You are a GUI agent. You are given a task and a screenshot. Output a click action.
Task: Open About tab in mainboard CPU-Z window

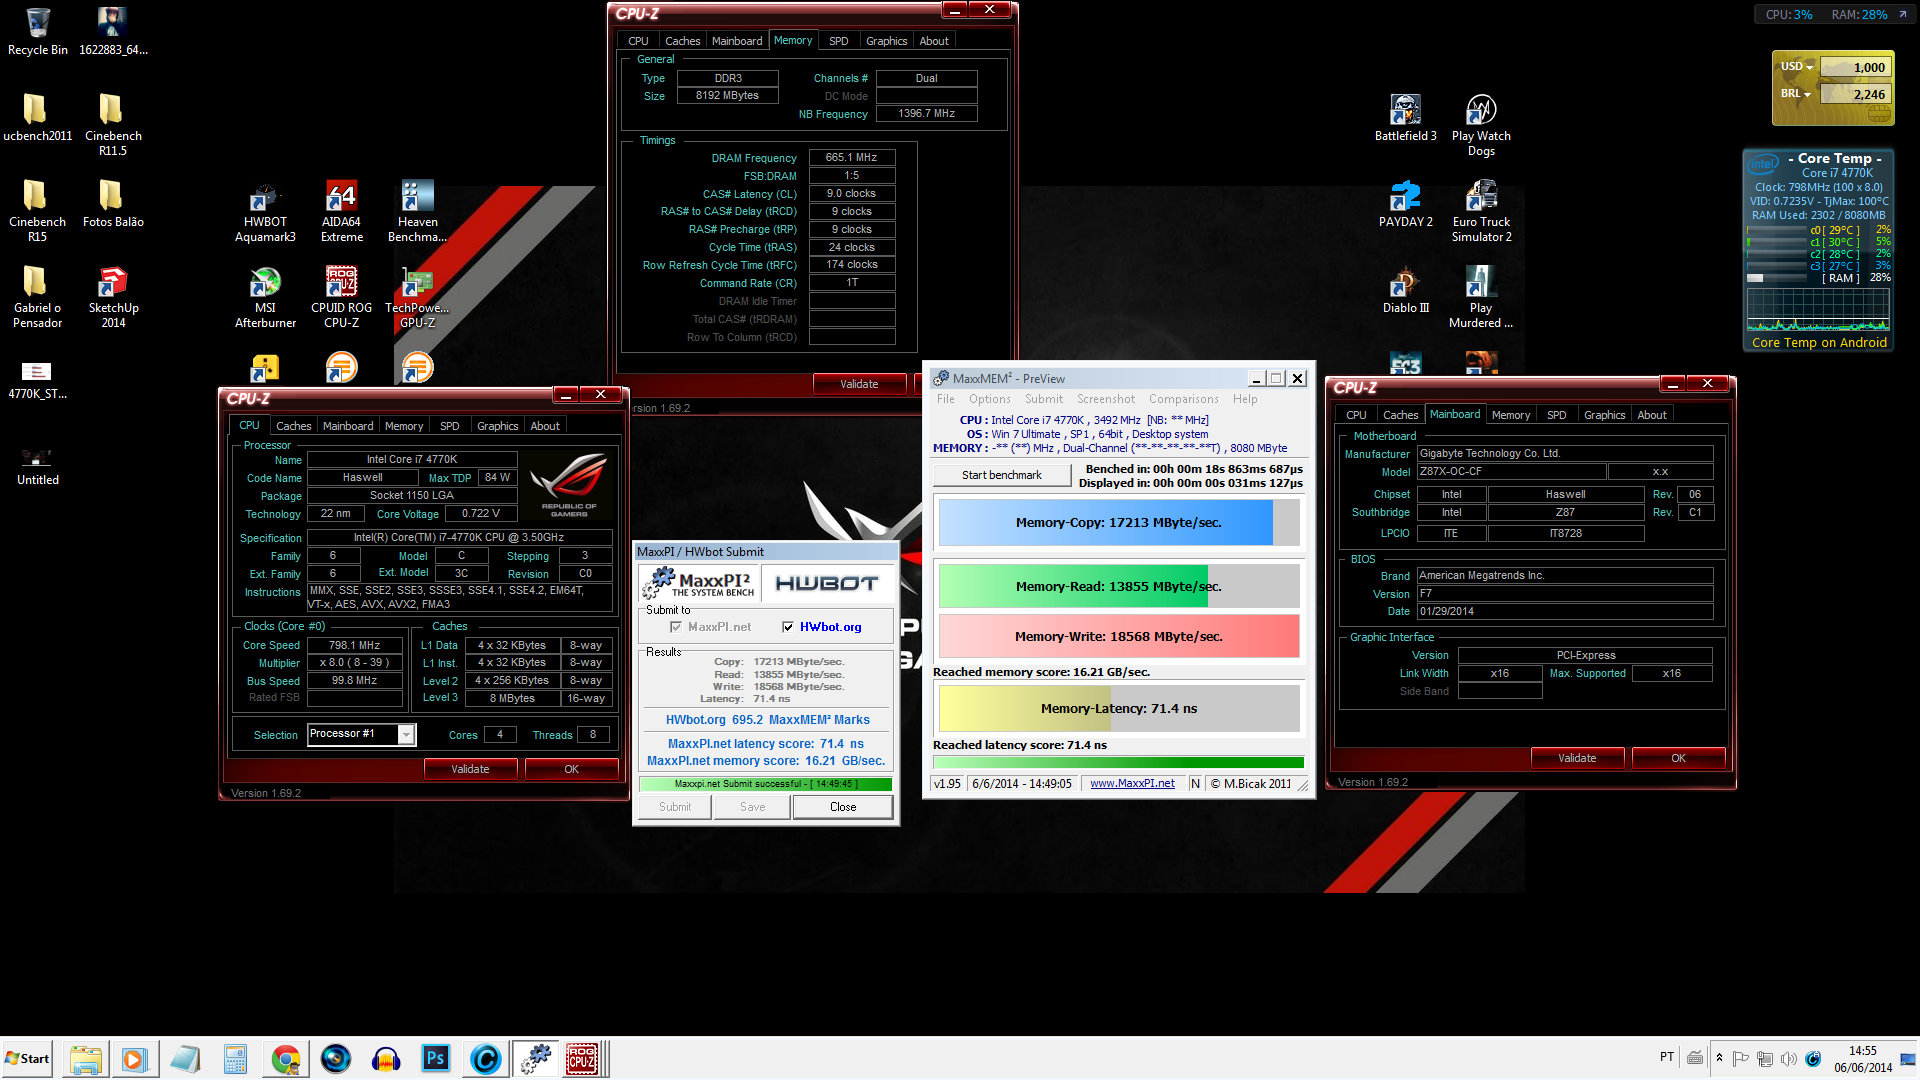[x=1651, y=415]
